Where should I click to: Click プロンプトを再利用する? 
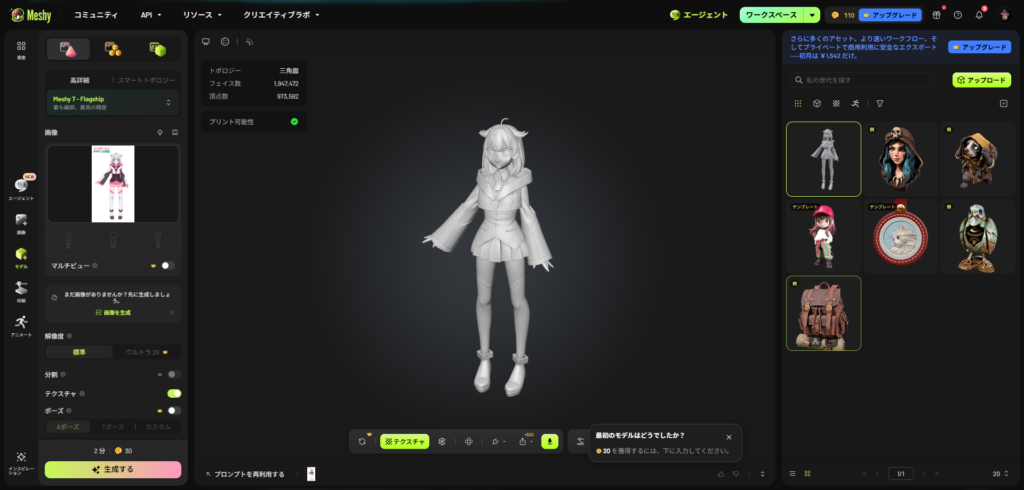[x=245, y=474]
